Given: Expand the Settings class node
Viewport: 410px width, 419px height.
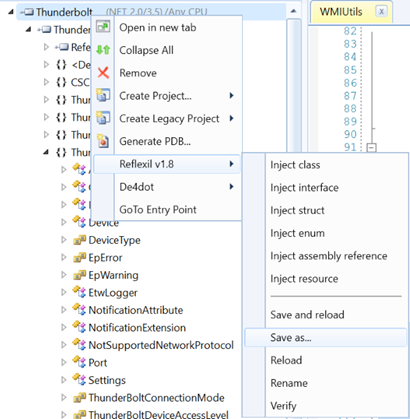Looking at the screenshot, I should coord(64,380).
